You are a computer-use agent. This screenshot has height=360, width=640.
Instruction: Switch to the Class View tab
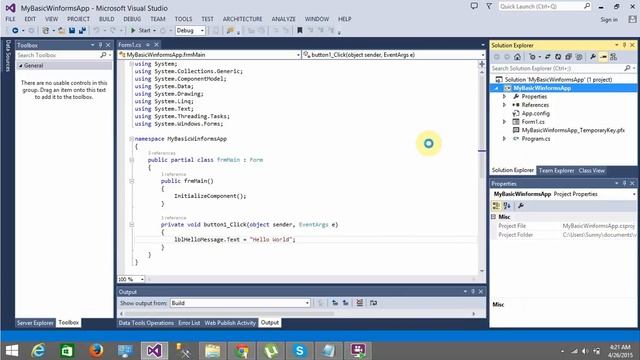(x=591, y=171)
